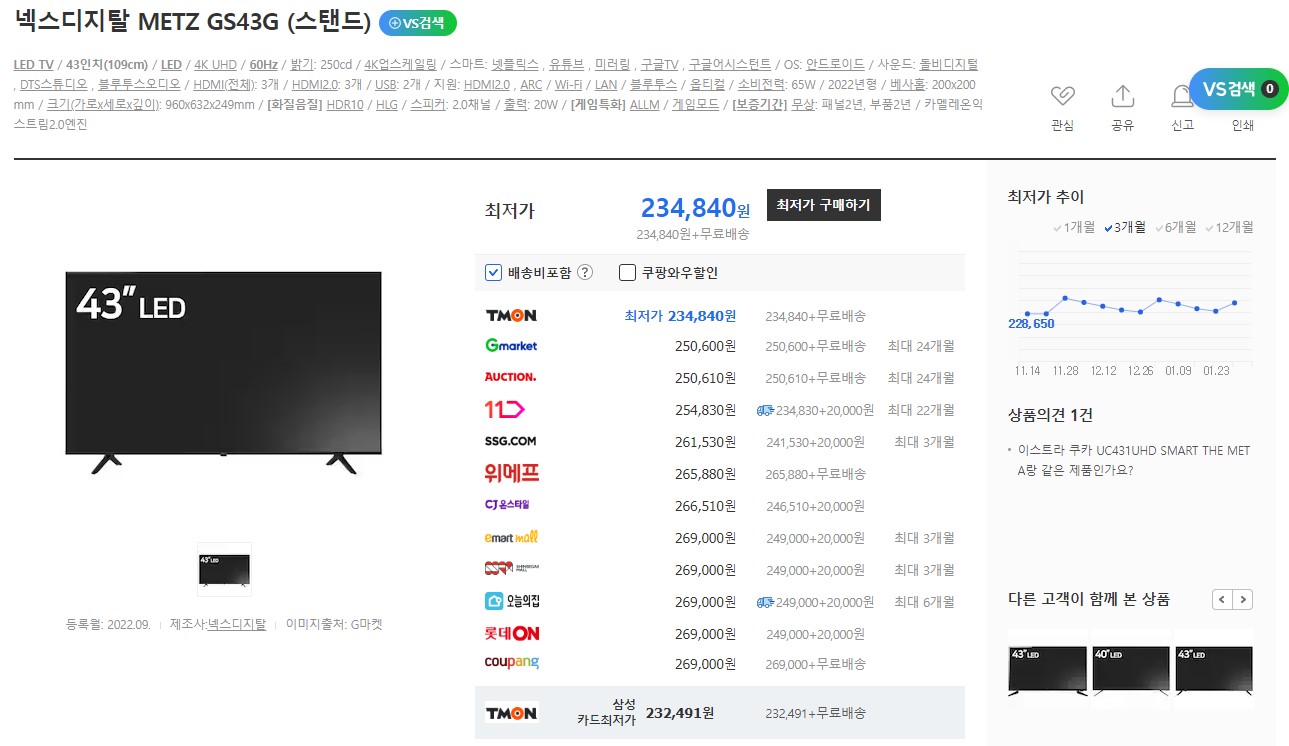Click Gmarket price 250,600원
1289x746 pixels.
pos(705,346)
